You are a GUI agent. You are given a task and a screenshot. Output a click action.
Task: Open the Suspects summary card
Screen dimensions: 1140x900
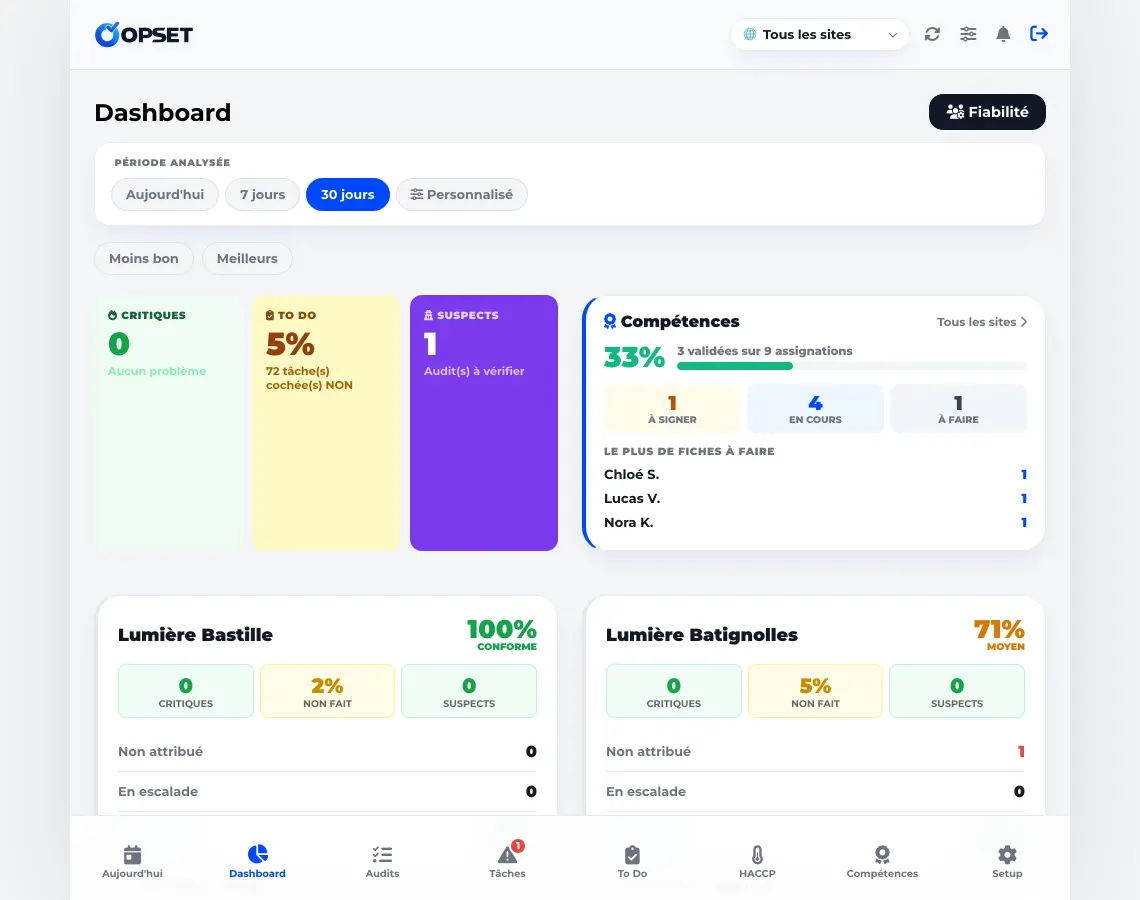tap(484, 422)
